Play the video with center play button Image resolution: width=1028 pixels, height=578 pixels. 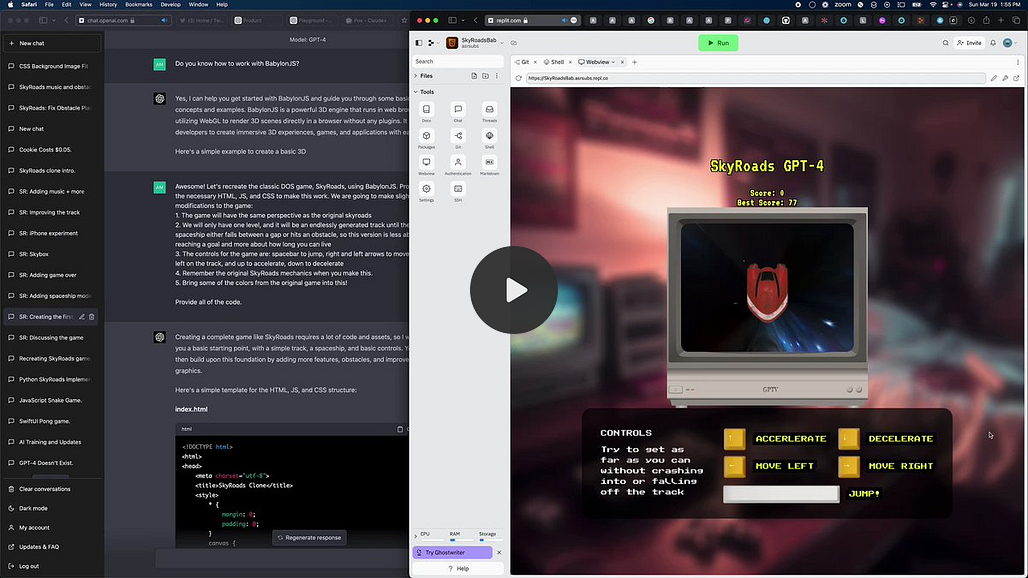[x=514, y=290]
